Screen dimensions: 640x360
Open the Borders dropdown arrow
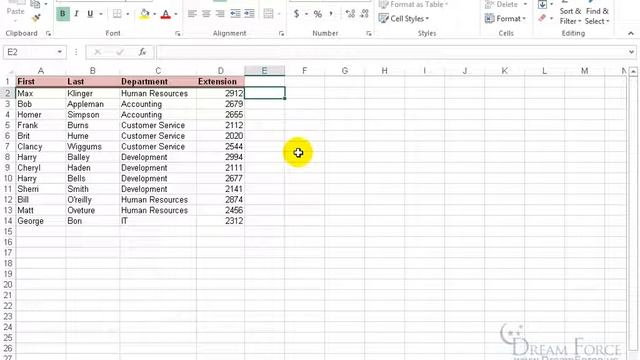click(128, 14)
